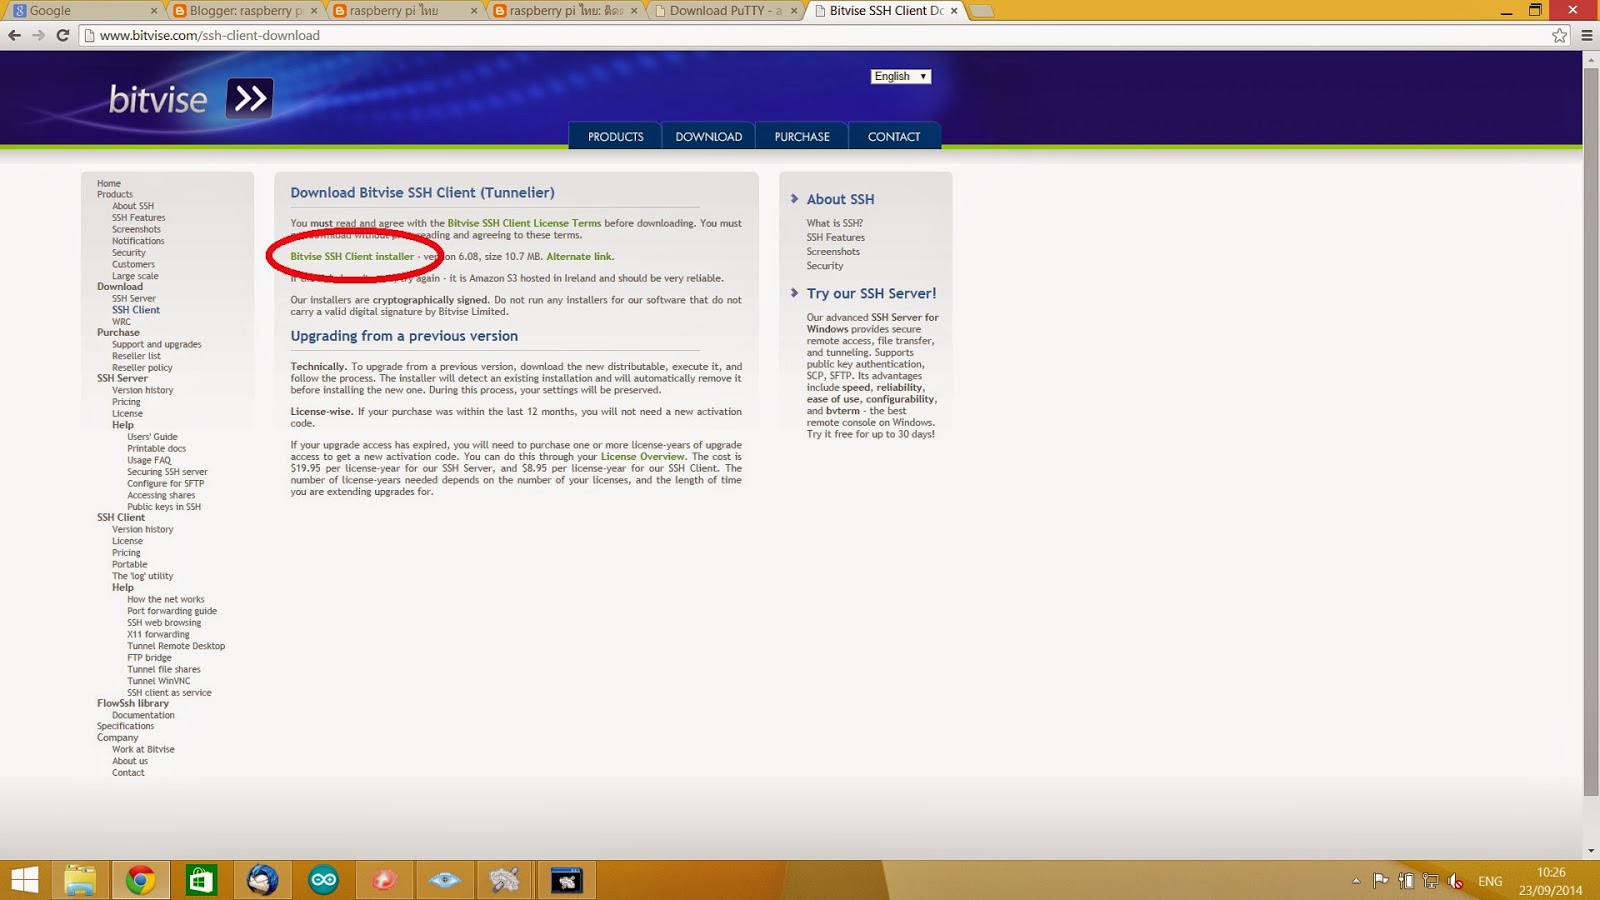Open the Action Center flag icon
1600x900 pixels.
(1381, 881)
